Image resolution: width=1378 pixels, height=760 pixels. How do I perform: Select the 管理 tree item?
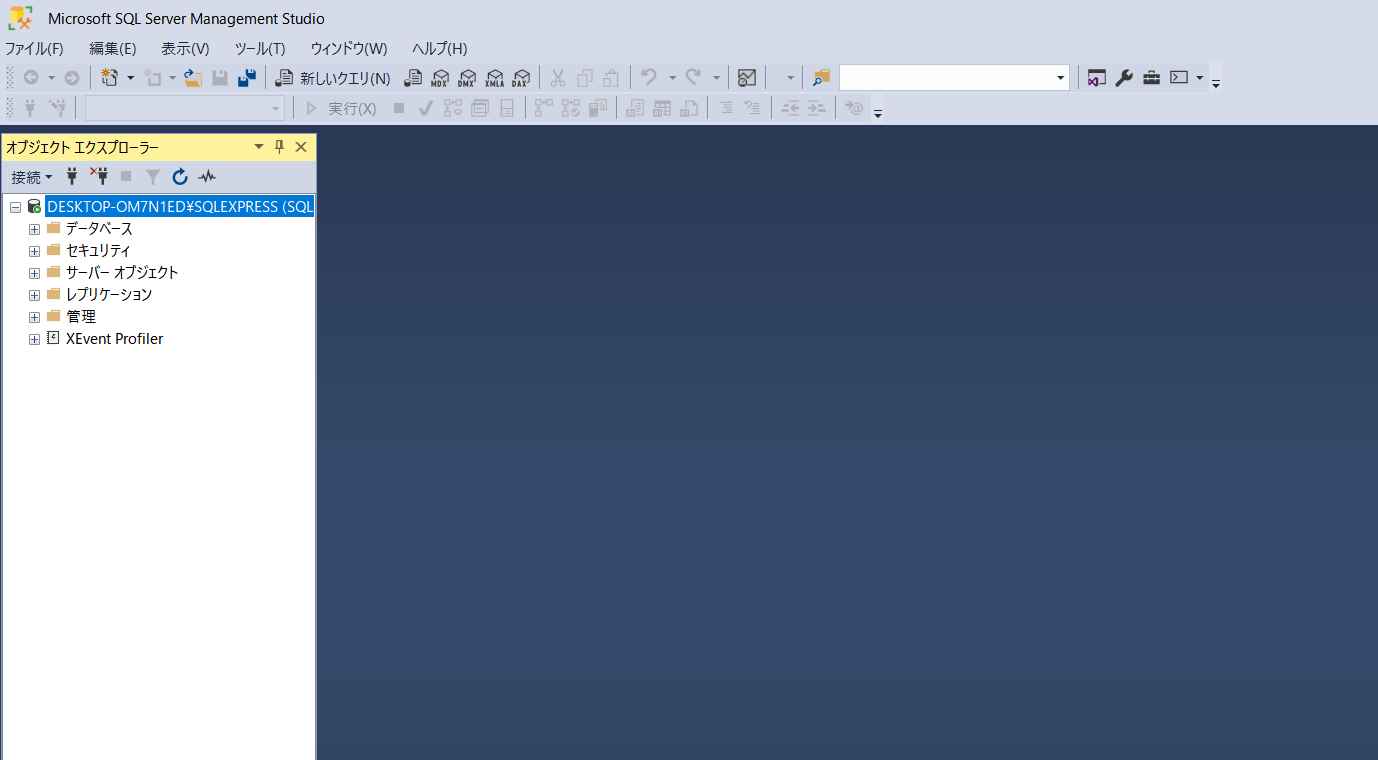(81, 317)
